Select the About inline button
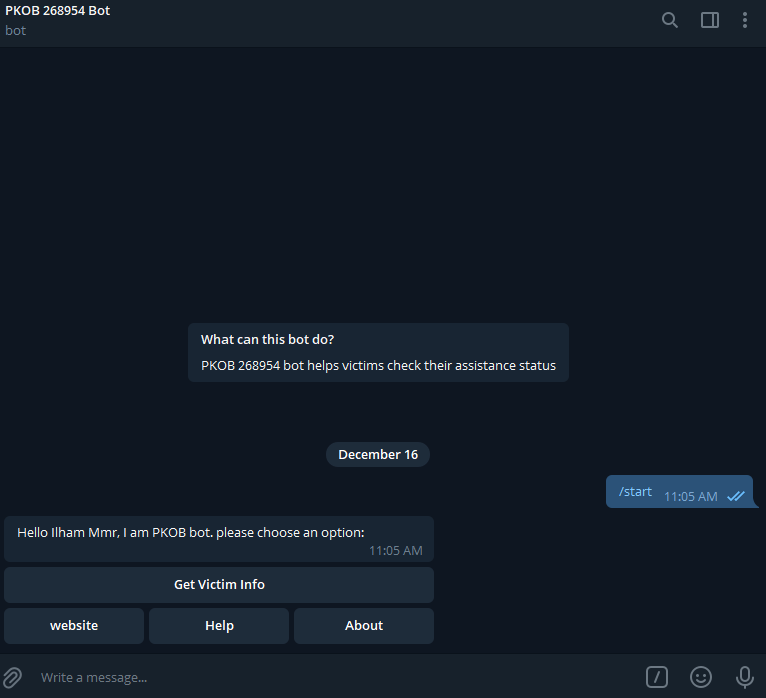The image size is (766, 698). pyautogui.click(x=364, y=626)
